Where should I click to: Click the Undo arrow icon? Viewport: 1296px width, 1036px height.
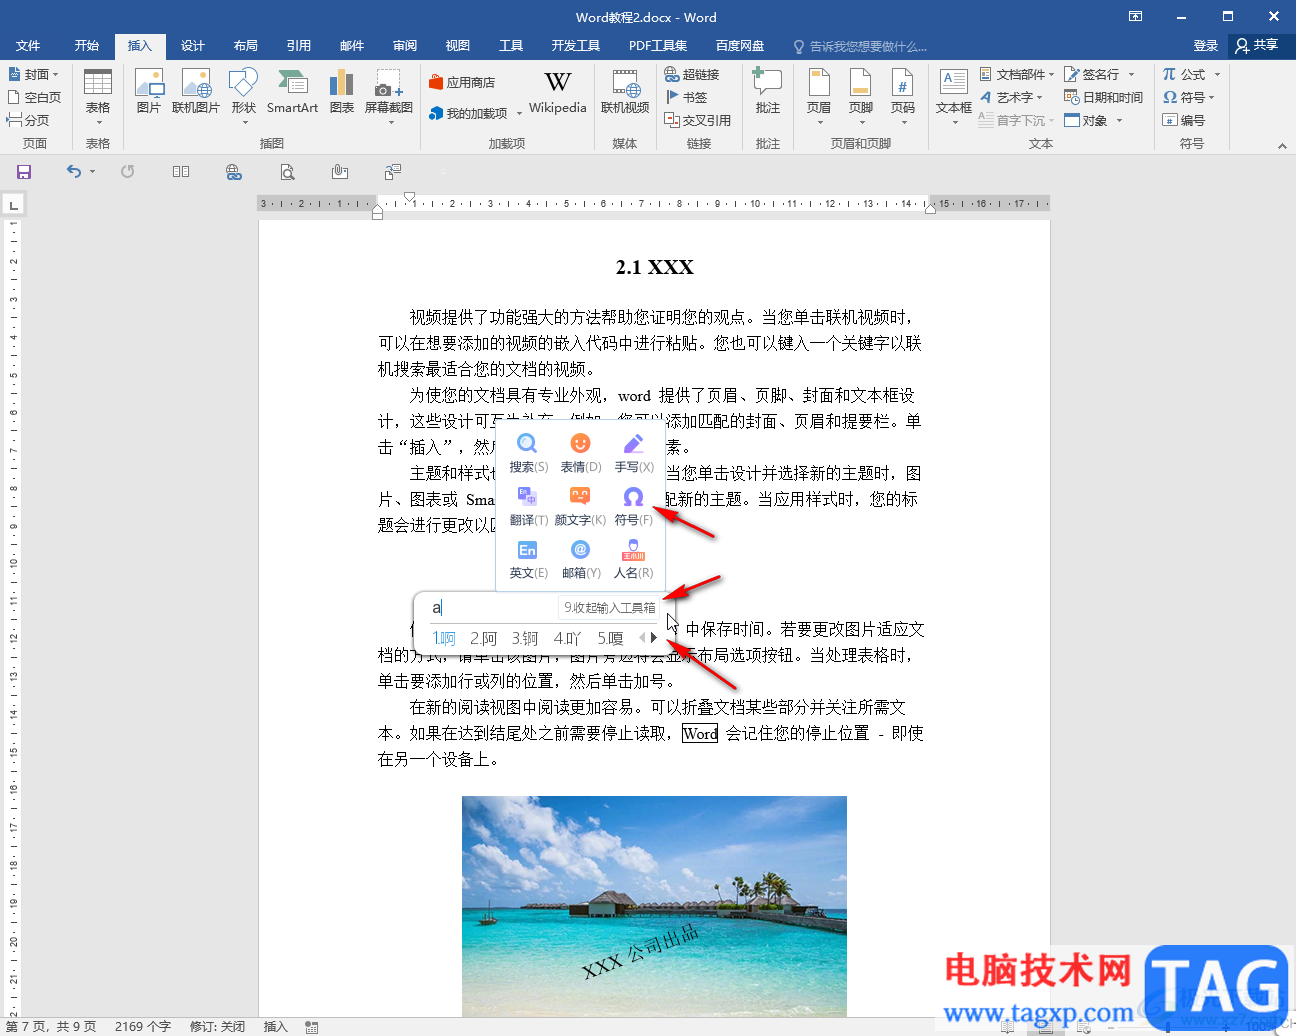click(x=73, y=172)
